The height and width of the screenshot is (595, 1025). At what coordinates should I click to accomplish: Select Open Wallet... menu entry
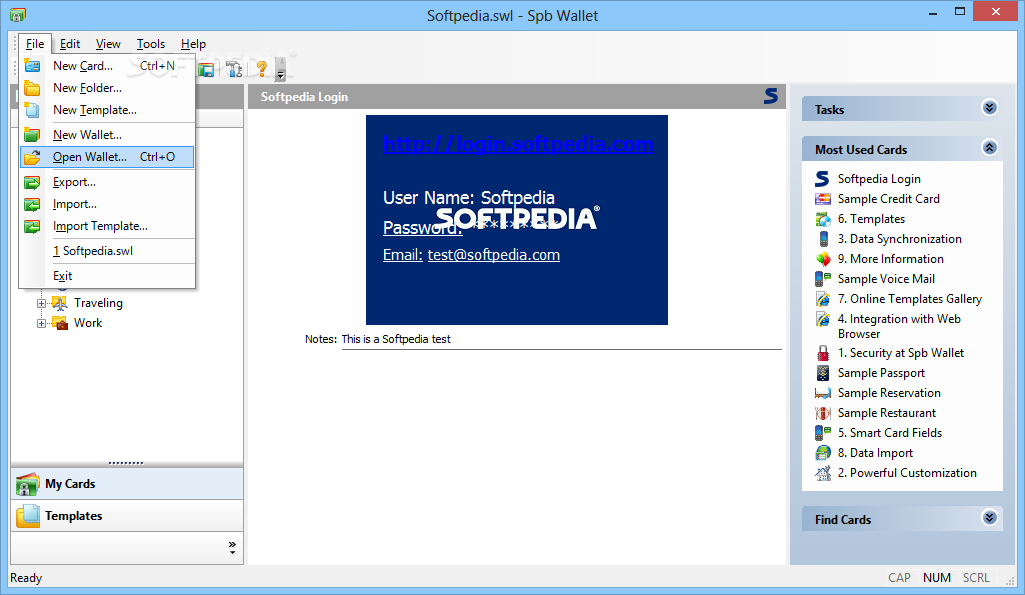click(x=107, y=157)
